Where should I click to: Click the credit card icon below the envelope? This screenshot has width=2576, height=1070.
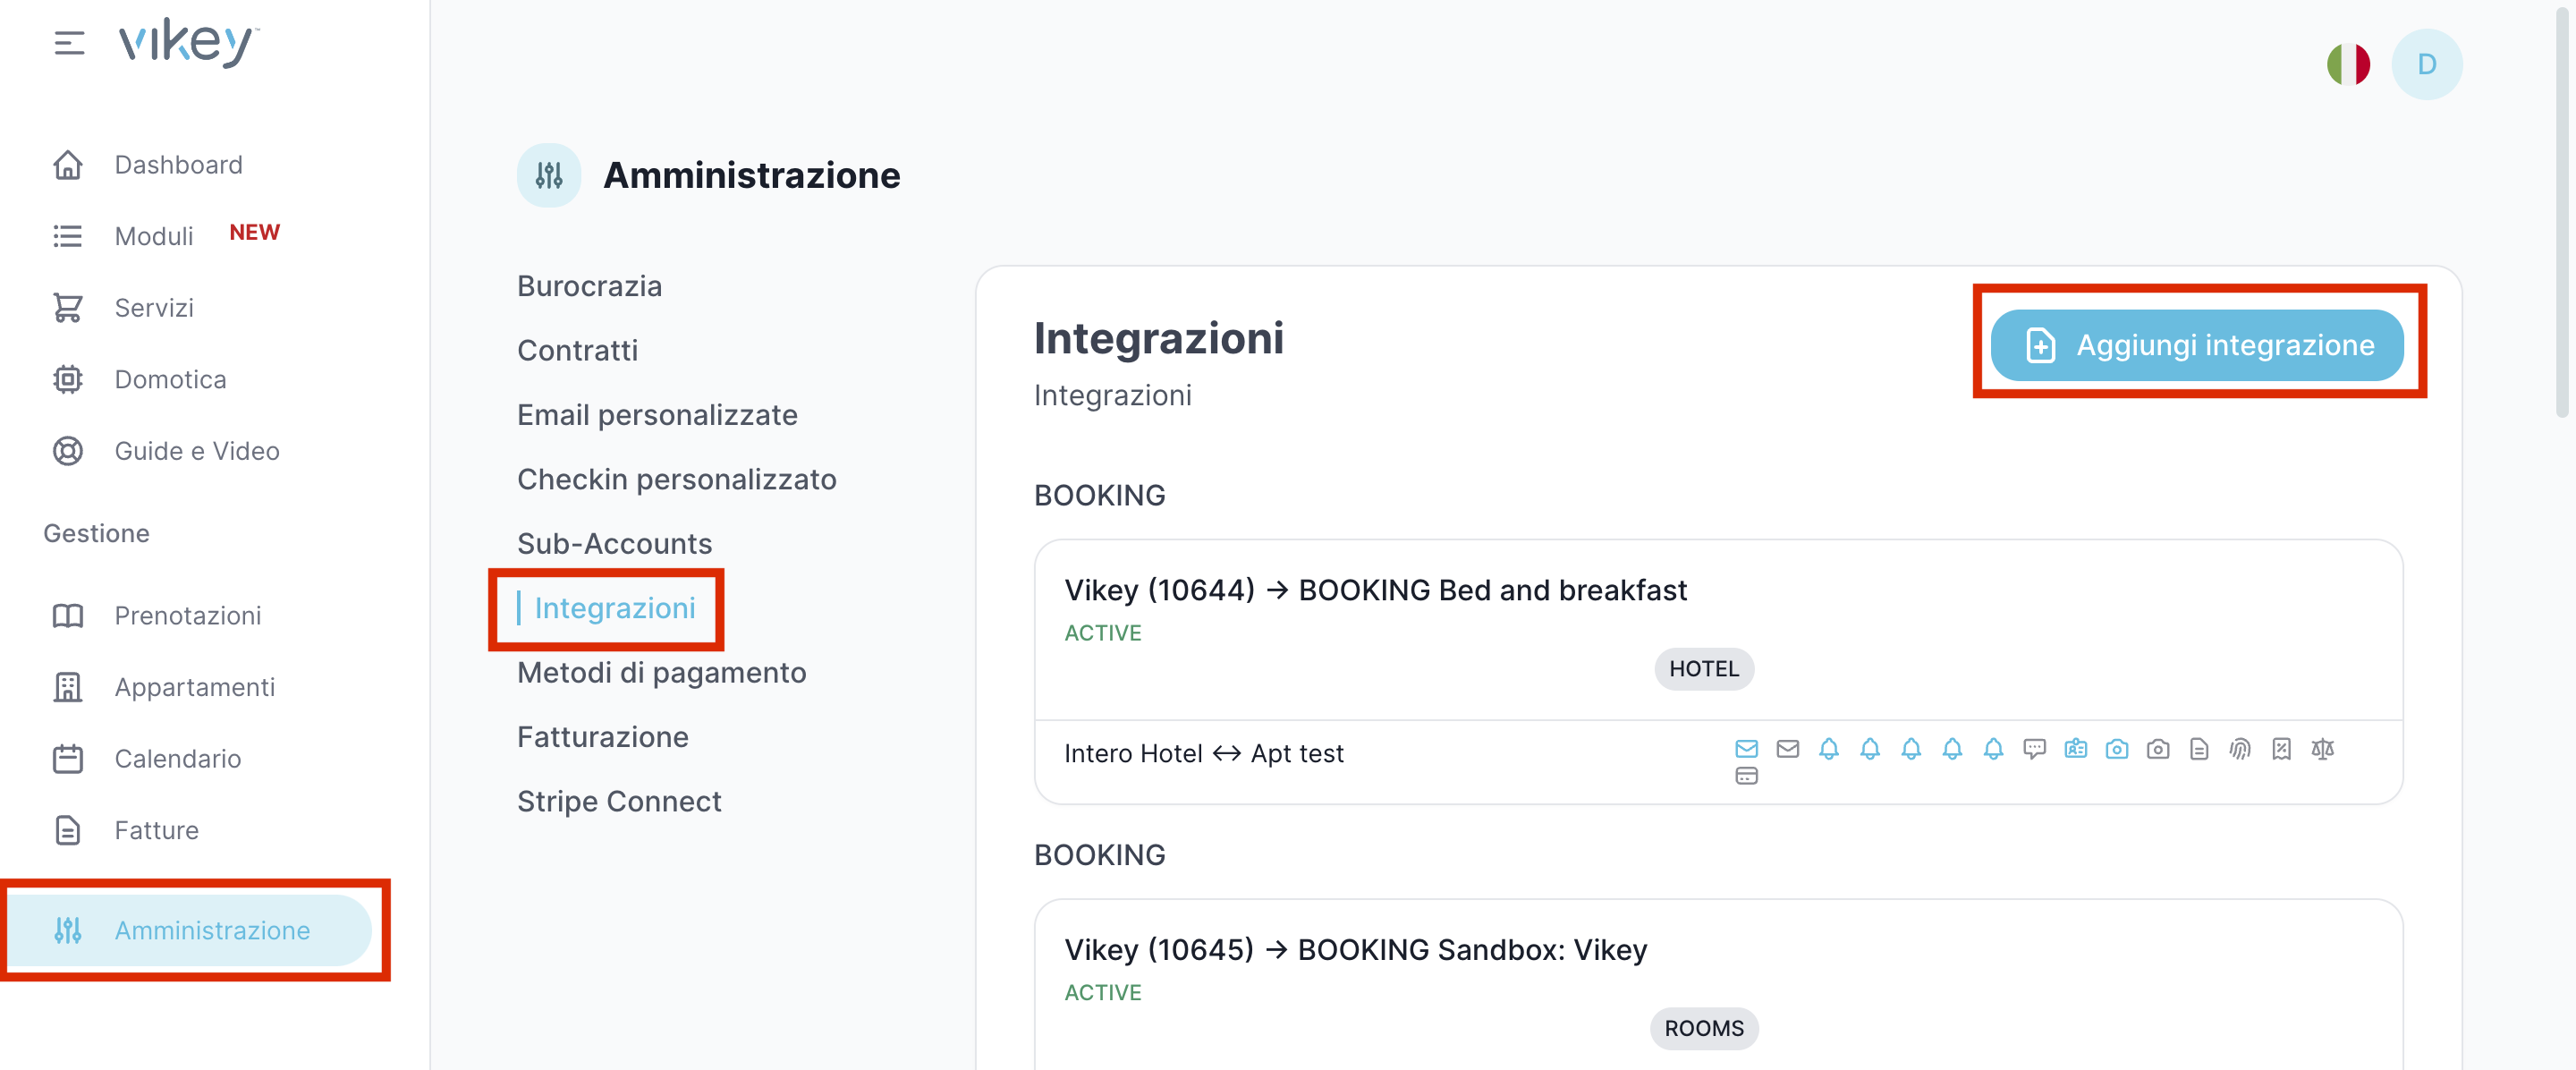click(1746, 776)
